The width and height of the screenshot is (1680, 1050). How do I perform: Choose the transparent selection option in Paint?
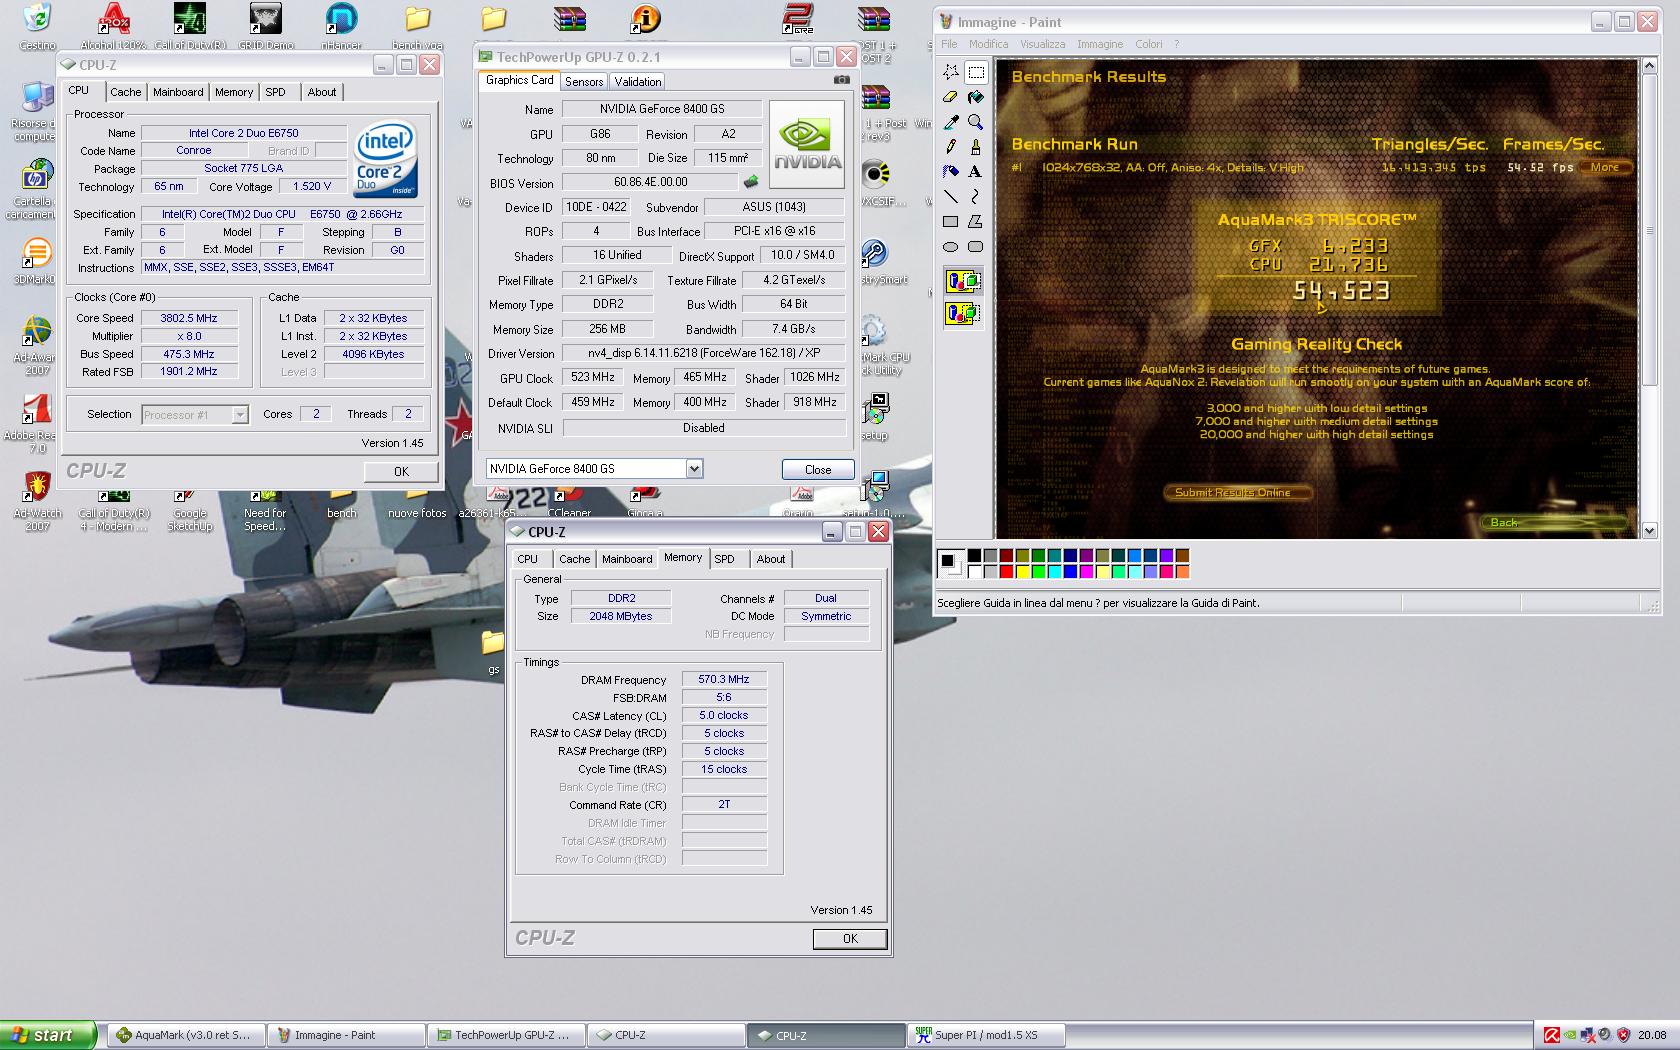click(x=963, y=314)
